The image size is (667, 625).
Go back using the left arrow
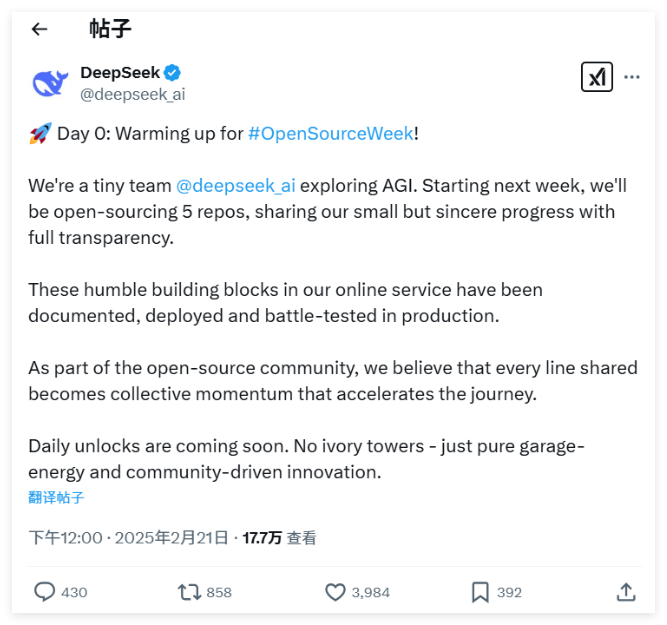(x=39, y=29)
